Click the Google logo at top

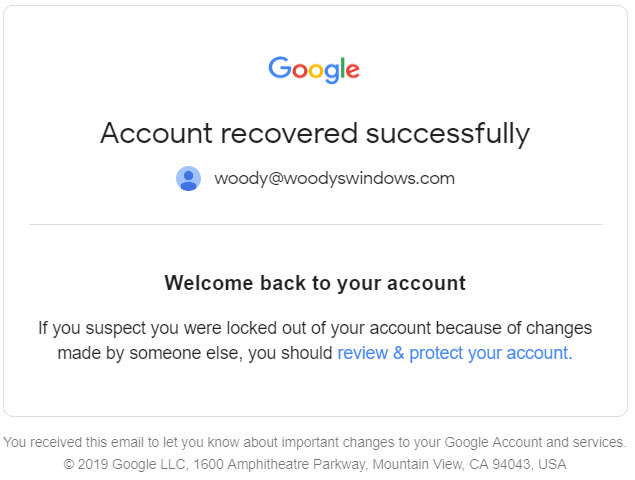coord(314,70)
